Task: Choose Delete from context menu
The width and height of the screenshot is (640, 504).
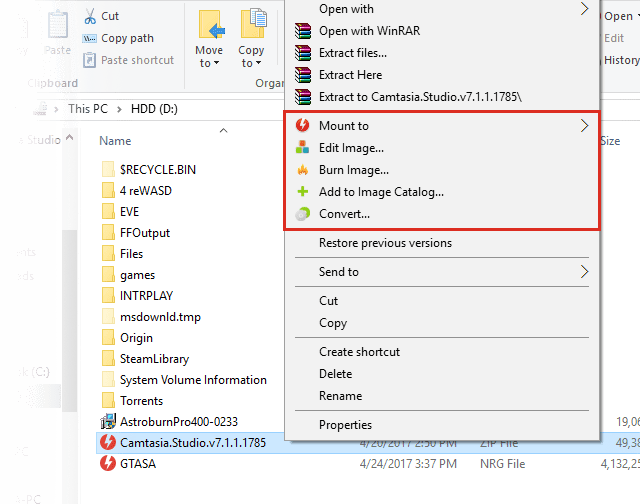Action: click(x=442, y=374)
